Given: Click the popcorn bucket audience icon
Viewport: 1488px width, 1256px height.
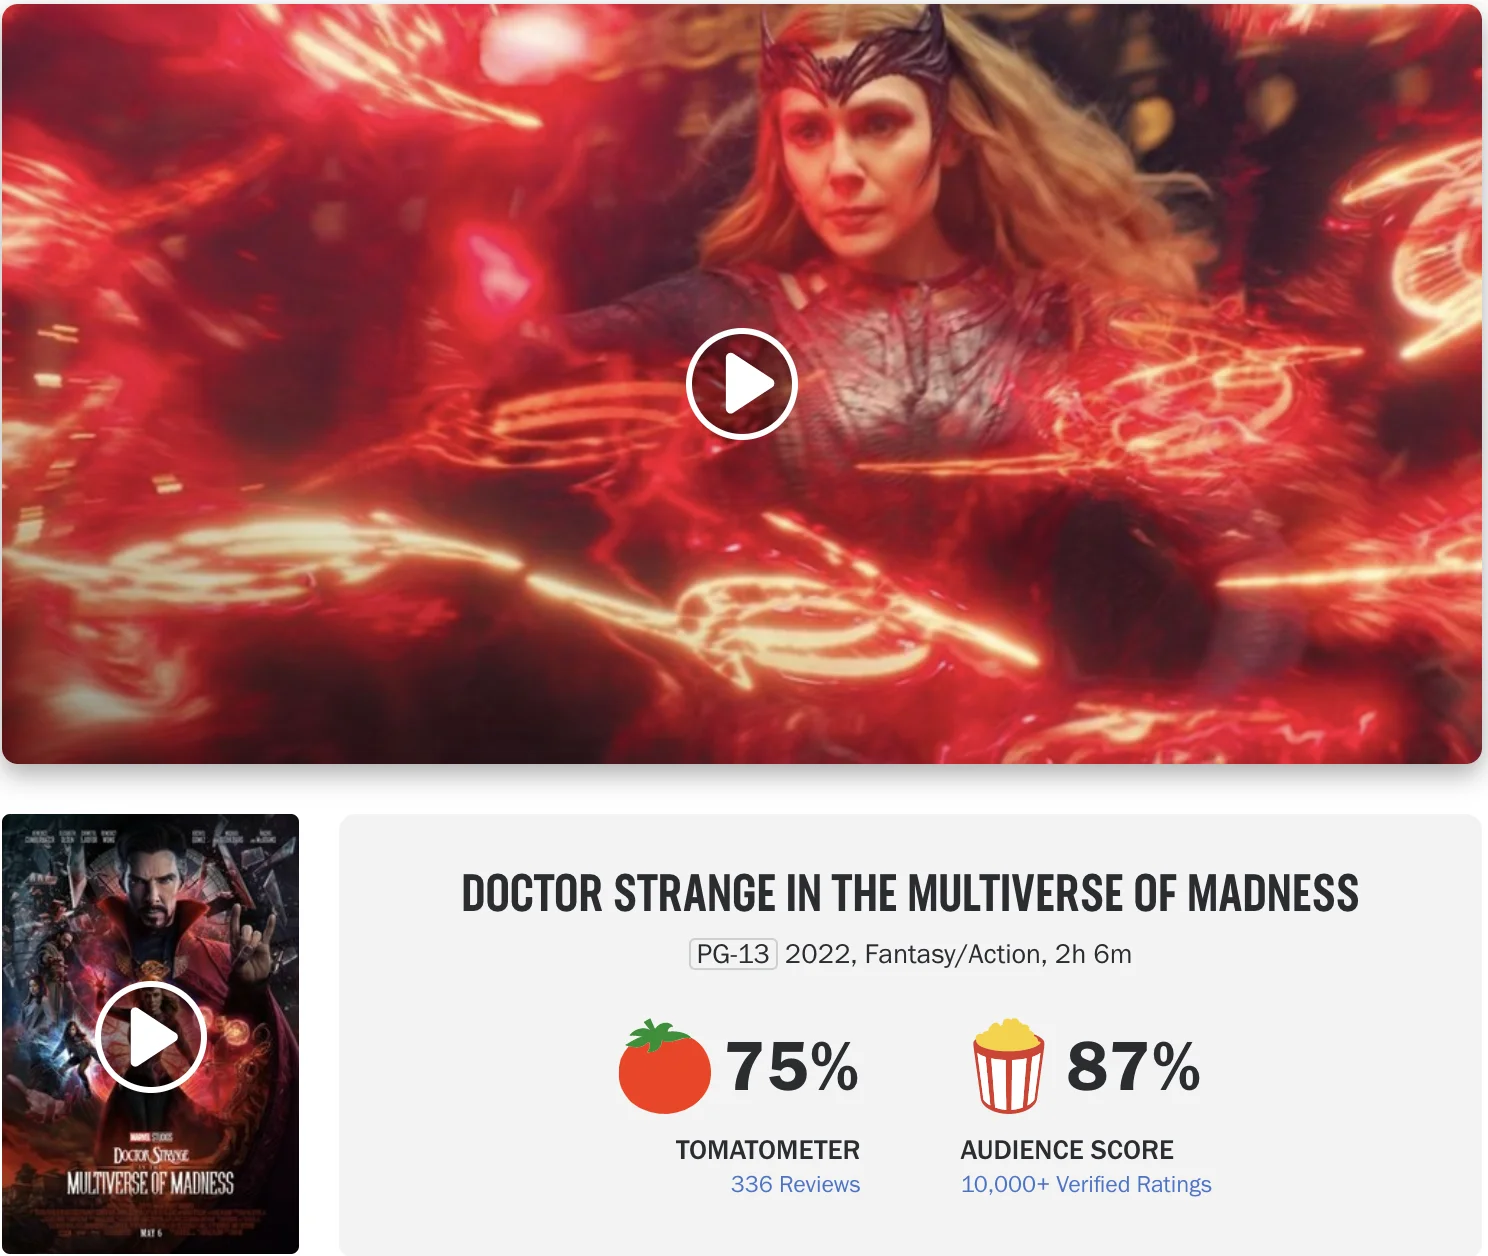Looking at the screenshot, I should coord(1008,1066).
